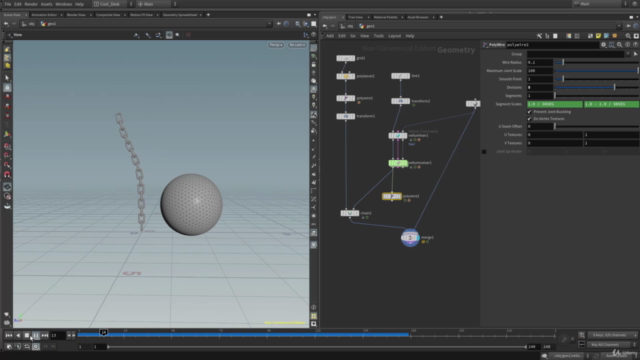640x360 pixels.
Task: Add a sticky note in network editor
Action: coord(598,36)
